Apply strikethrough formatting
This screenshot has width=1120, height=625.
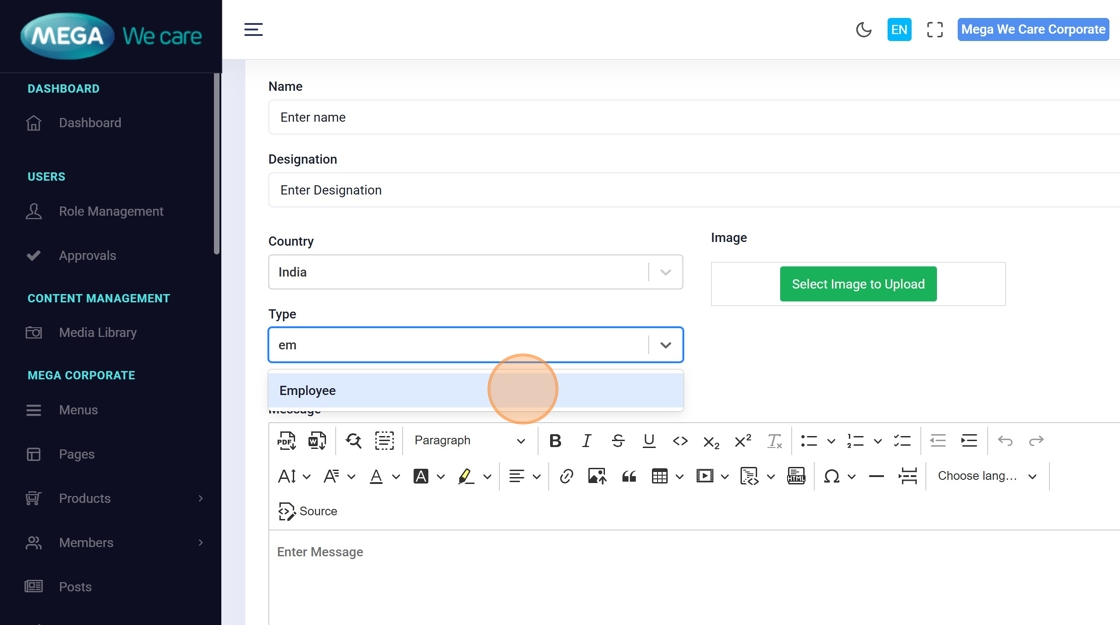pos(618,441)
